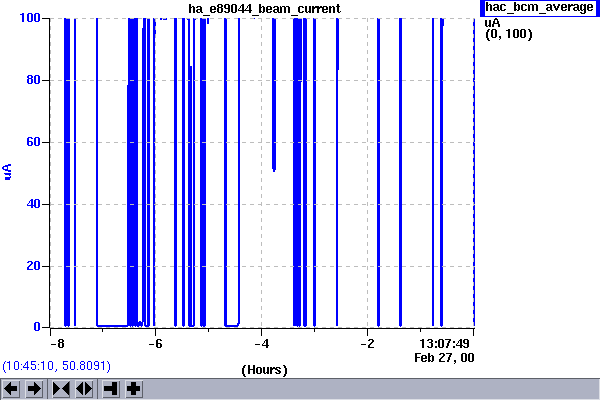Click the Feb 27, 00 date label
This screenshot has height=400, width=600.
[x=445, y=356]
